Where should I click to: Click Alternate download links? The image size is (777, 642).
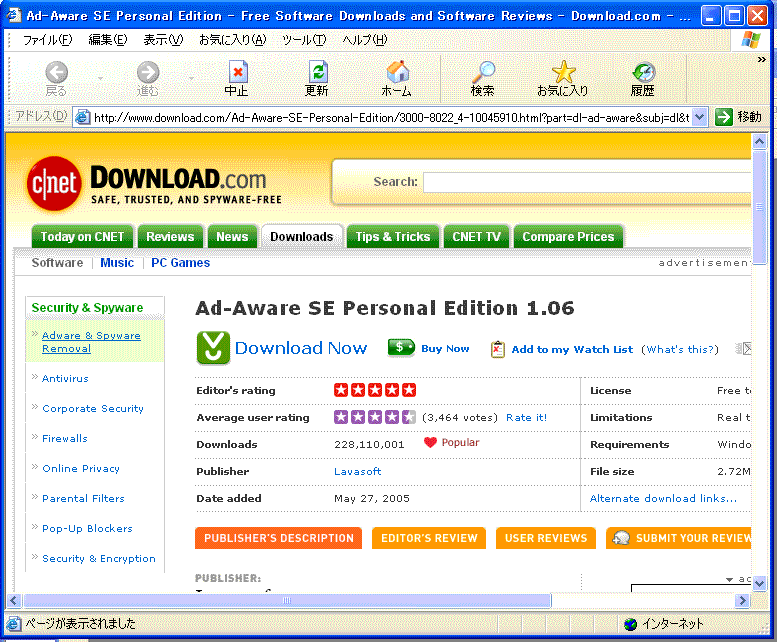pyautogui.click(x=663, y=498)
